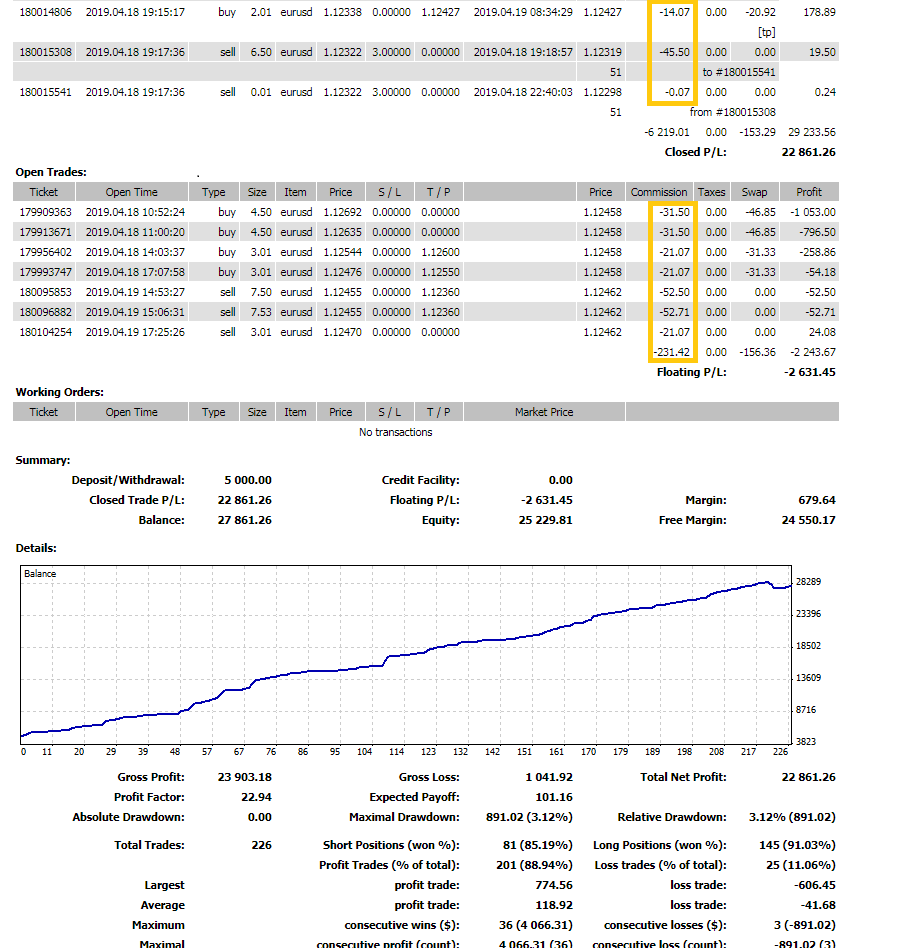Click total commission value -231.42

(671, 352)
